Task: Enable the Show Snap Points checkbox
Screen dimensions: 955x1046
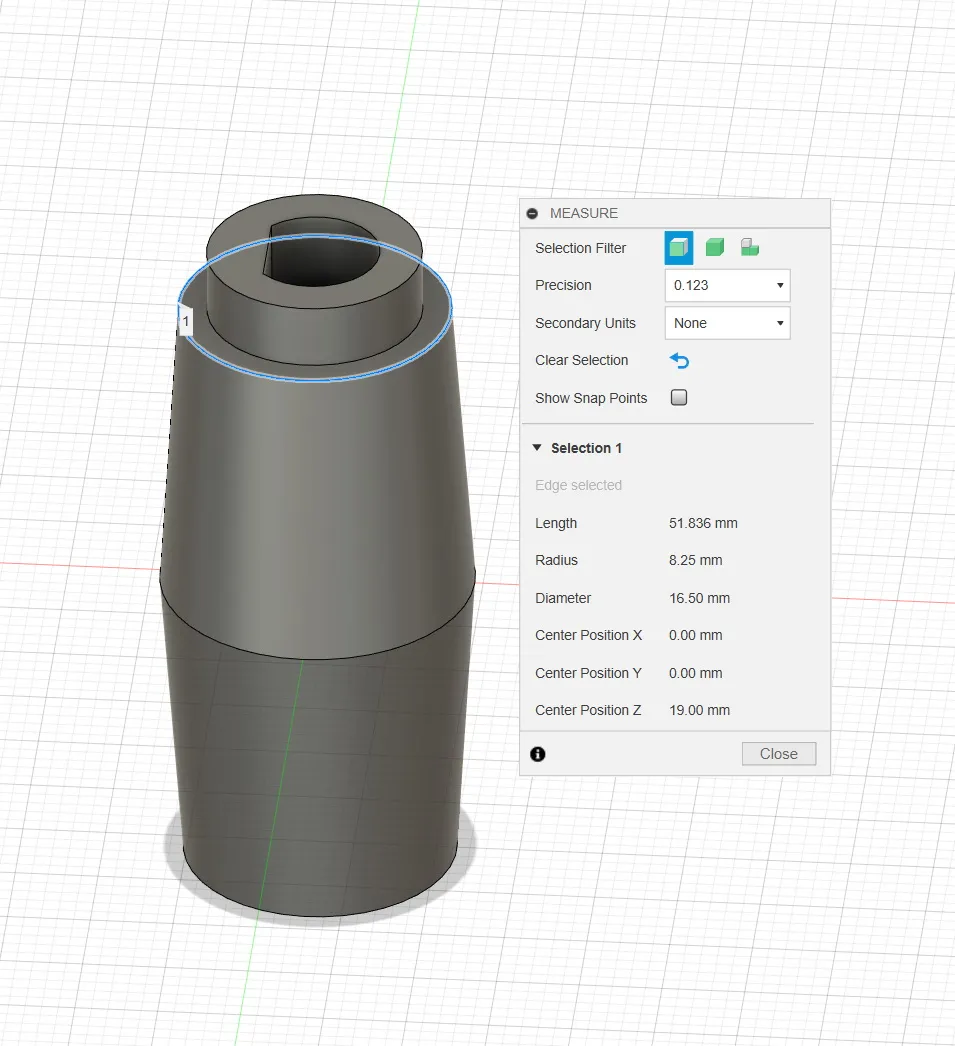Action: pyautogui.click(x=679, y=398)
